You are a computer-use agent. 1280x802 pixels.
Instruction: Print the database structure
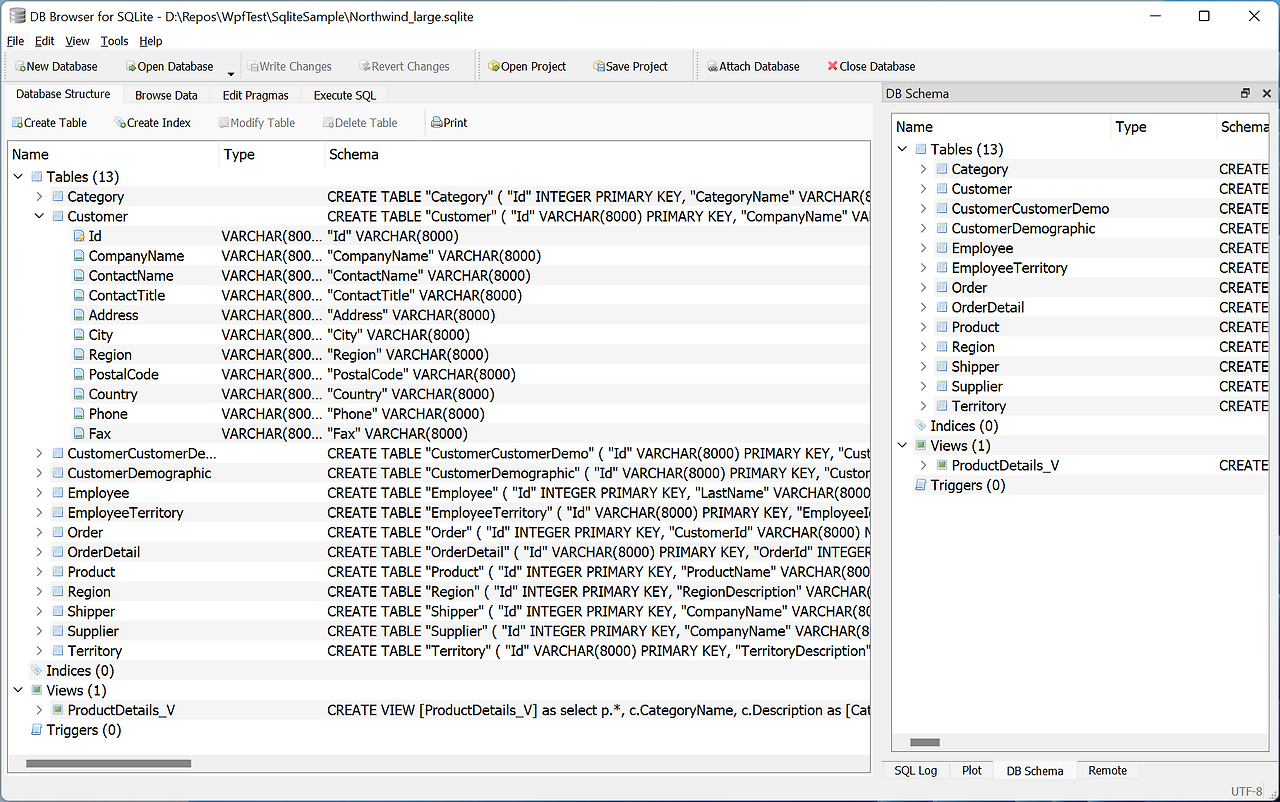coord(447,122)
